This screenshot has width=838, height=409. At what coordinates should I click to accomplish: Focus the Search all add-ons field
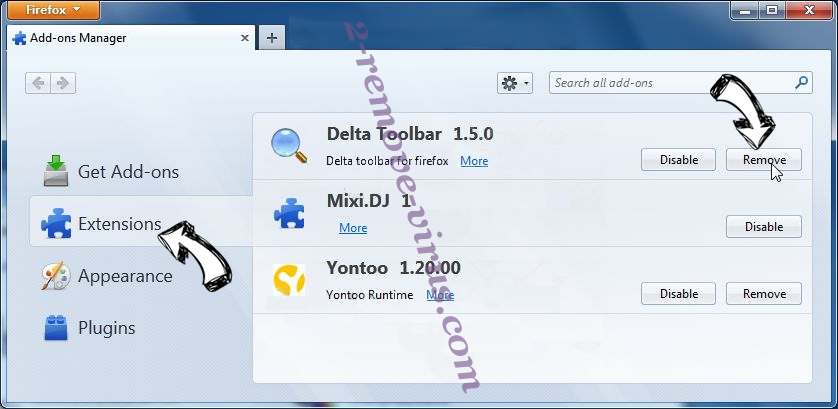click(x=680, y=83)
